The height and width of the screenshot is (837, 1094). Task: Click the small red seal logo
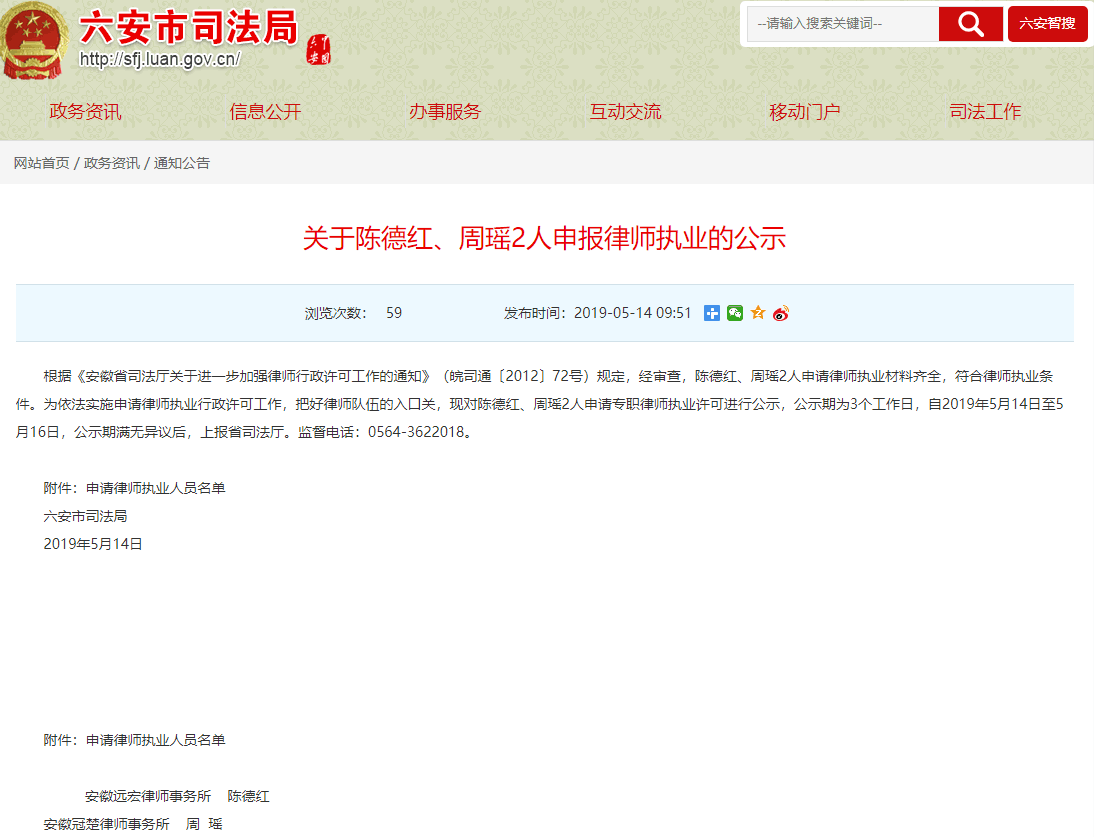[319, 50]
